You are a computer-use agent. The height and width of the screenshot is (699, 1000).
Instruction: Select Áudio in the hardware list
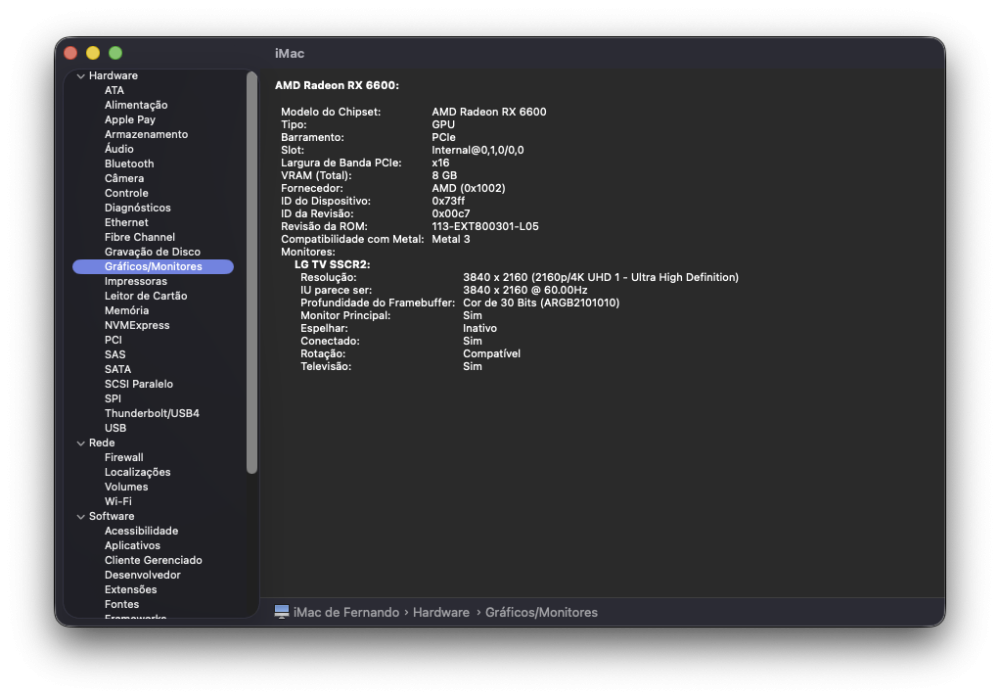click(119, 149)
